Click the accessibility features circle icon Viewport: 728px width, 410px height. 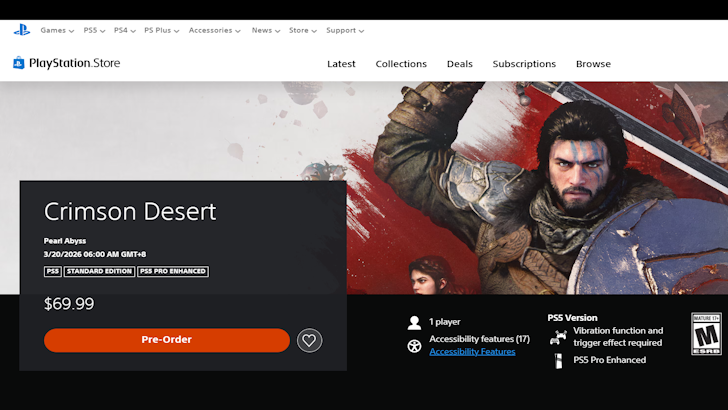point(414,346)
